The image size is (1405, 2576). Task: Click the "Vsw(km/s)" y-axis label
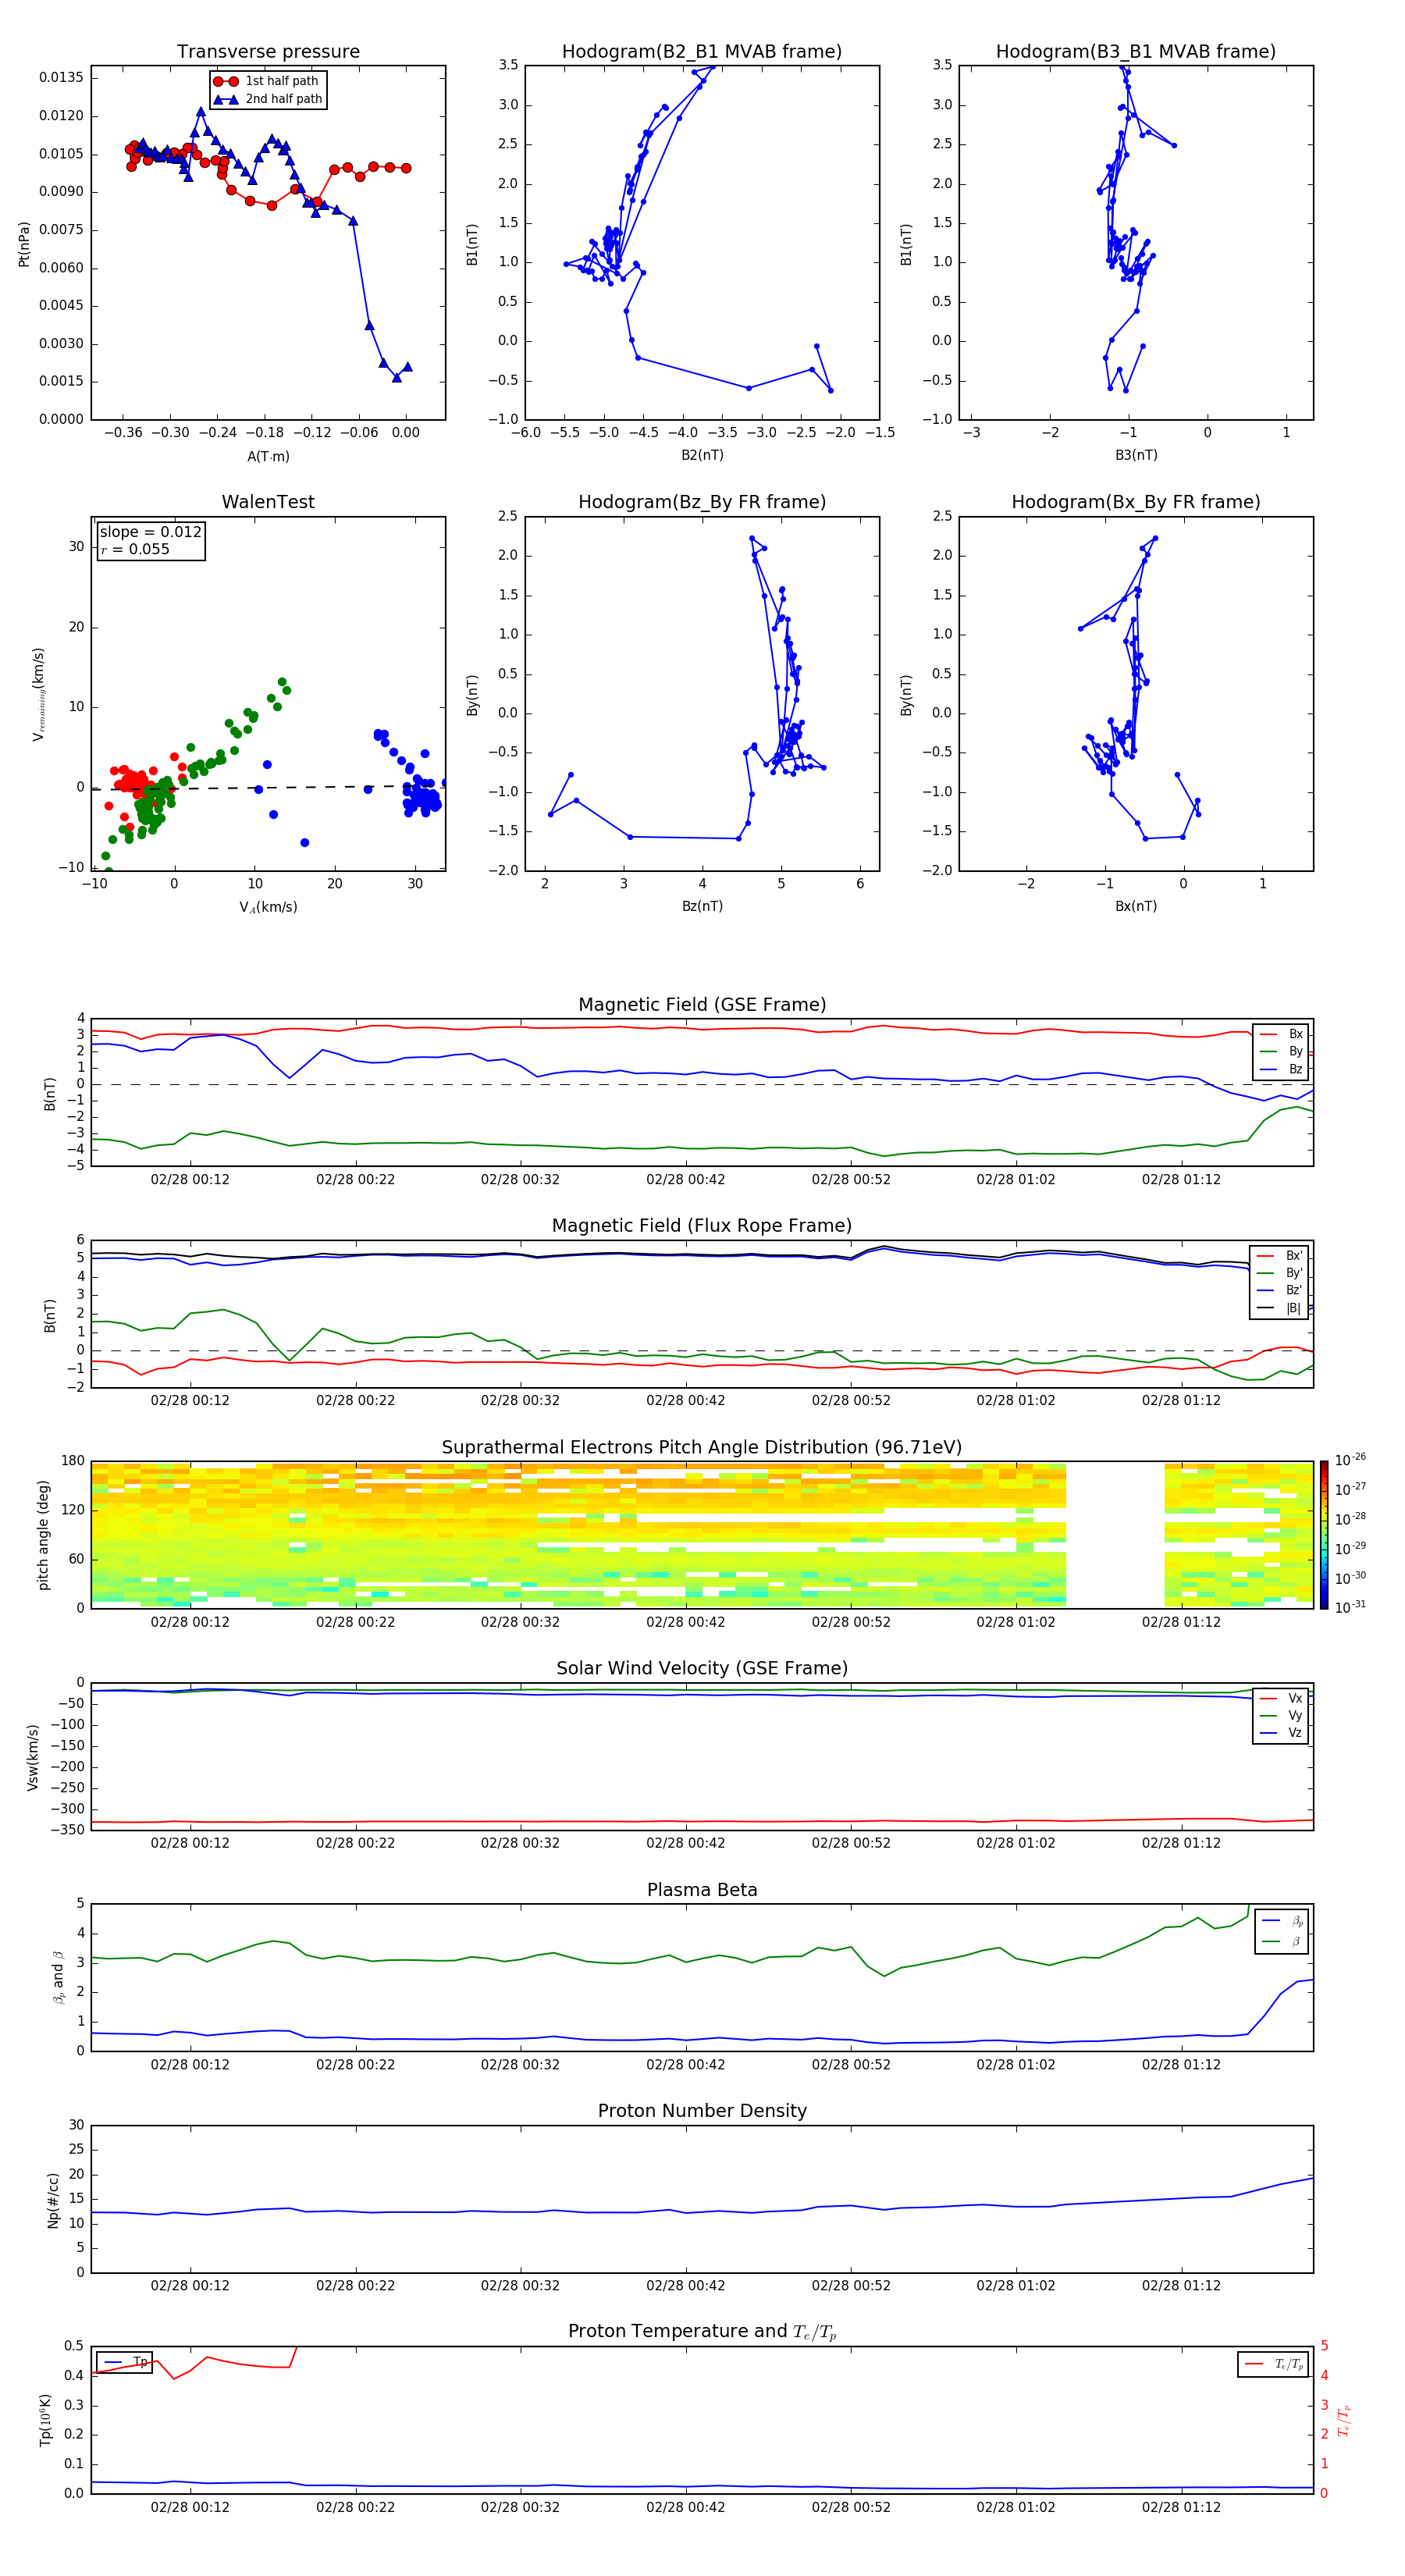click(x=33, y=1757)
